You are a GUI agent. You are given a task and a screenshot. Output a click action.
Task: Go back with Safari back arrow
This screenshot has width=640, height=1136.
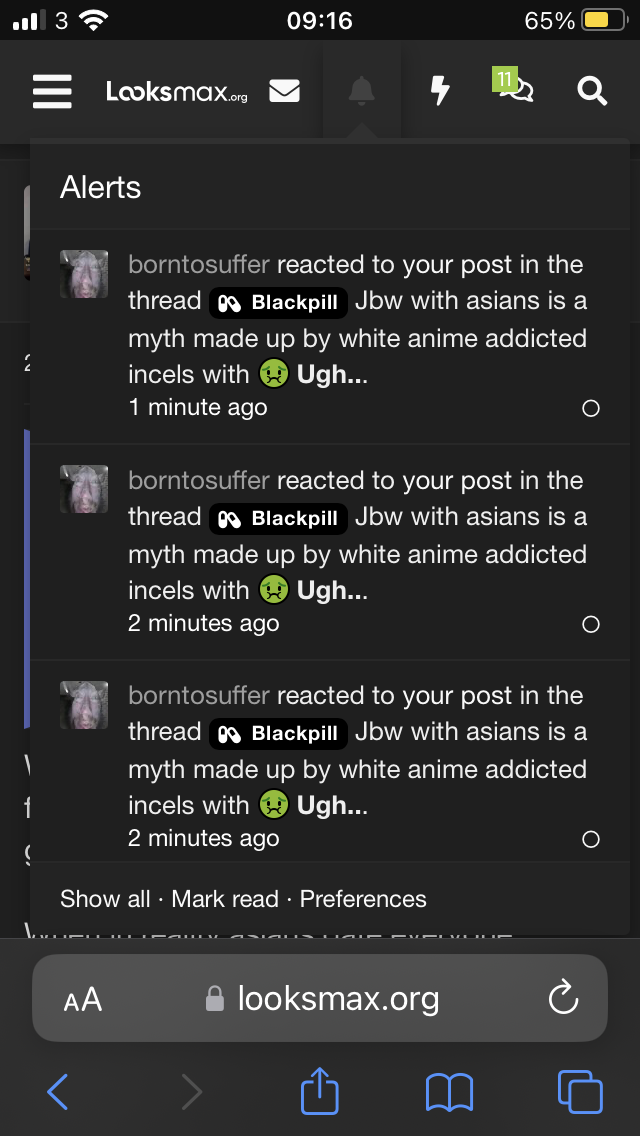pos(58,1092)
